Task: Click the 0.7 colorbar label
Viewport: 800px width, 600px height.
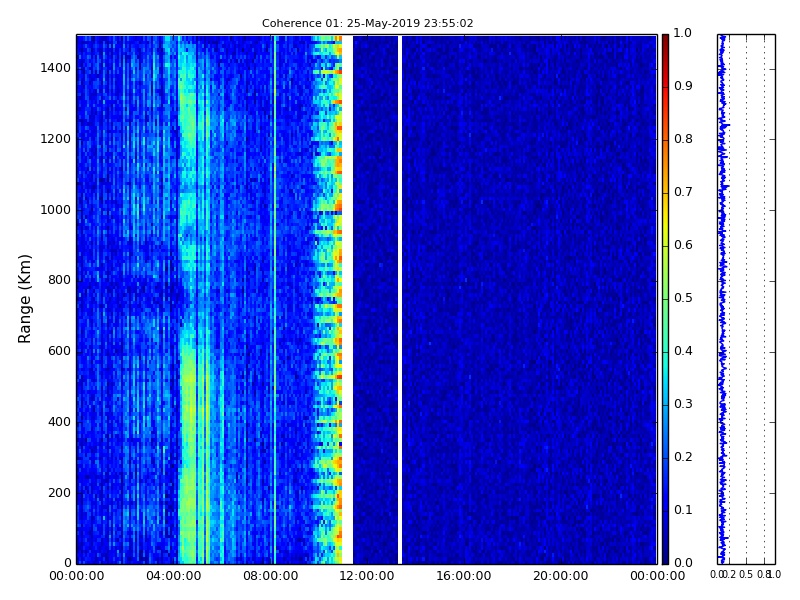Action: [683, 192]
